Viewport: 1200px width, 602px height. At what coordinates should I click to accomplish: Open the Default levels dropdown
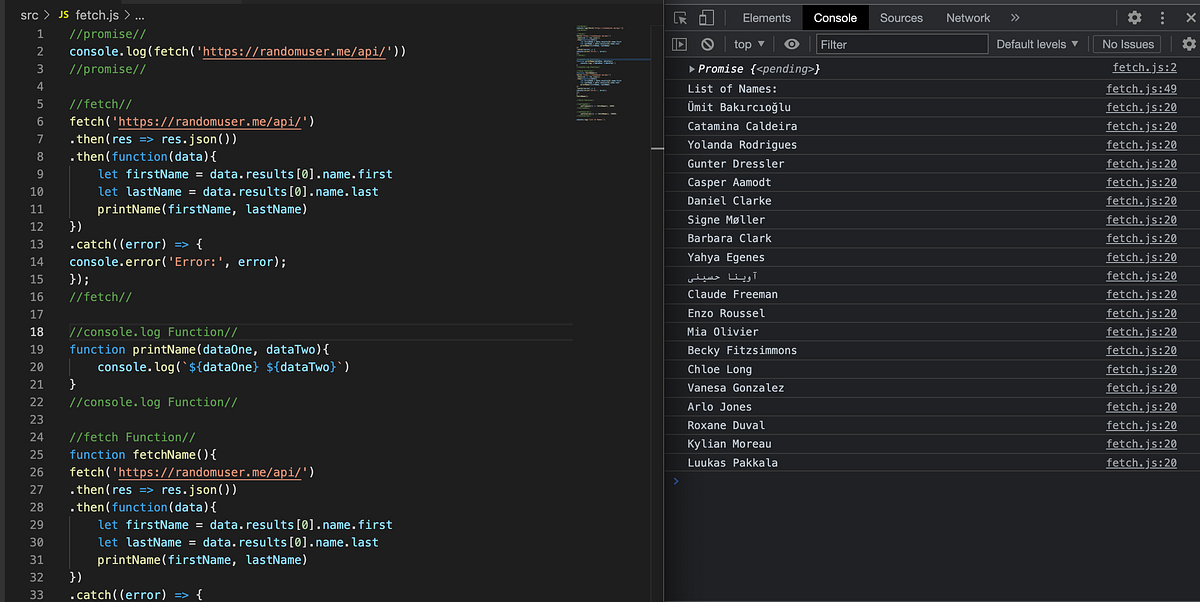[x=1038, y=43]
